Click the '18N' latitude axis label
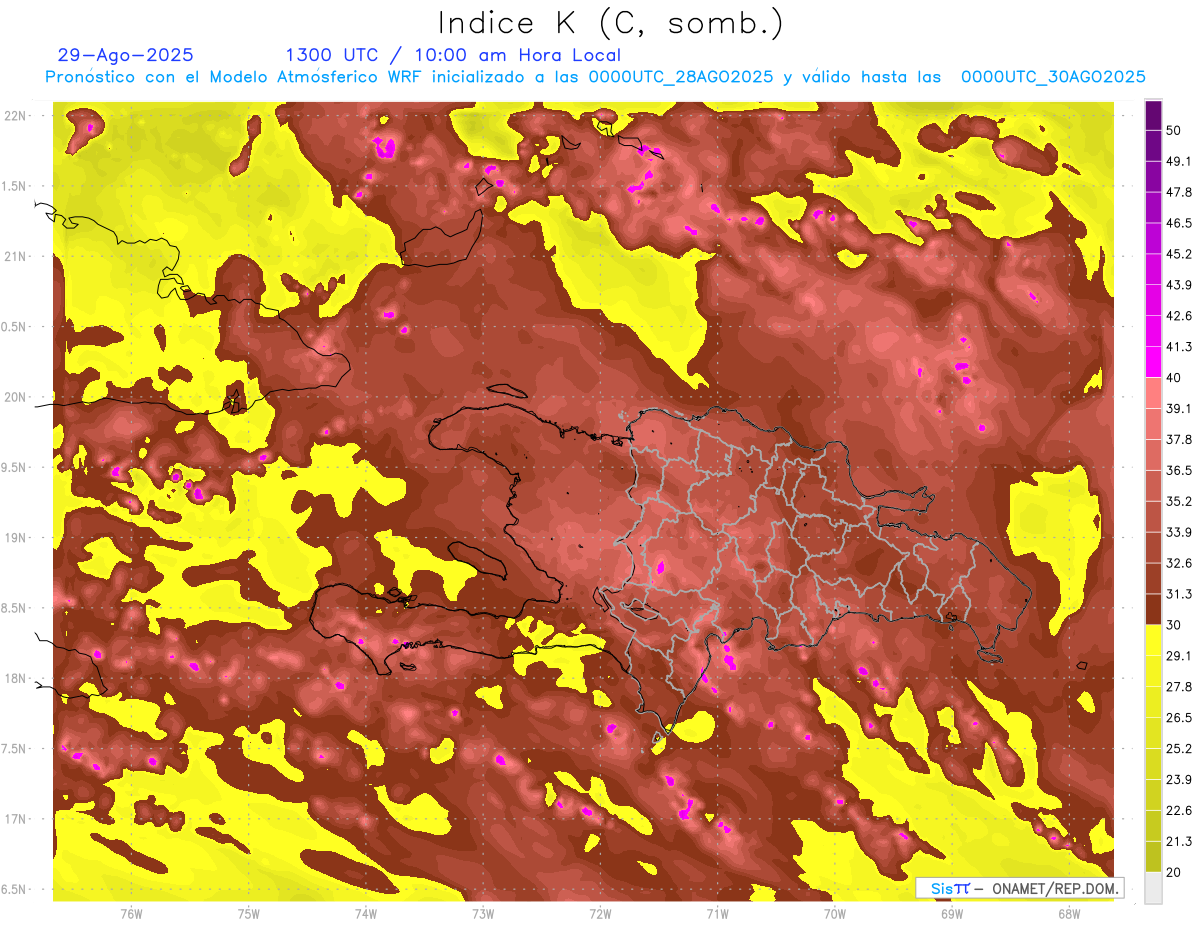 point(16,678)
